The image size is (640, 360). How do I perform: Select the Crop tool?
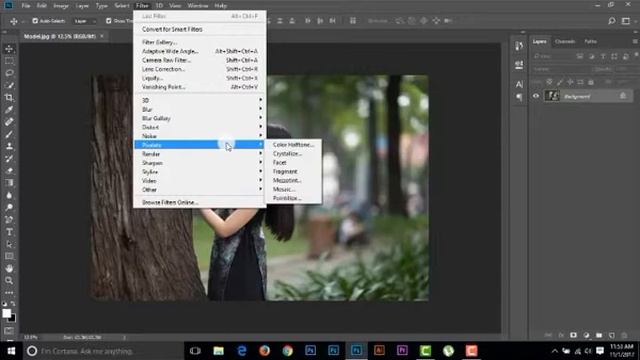click(x=9, y=98)
